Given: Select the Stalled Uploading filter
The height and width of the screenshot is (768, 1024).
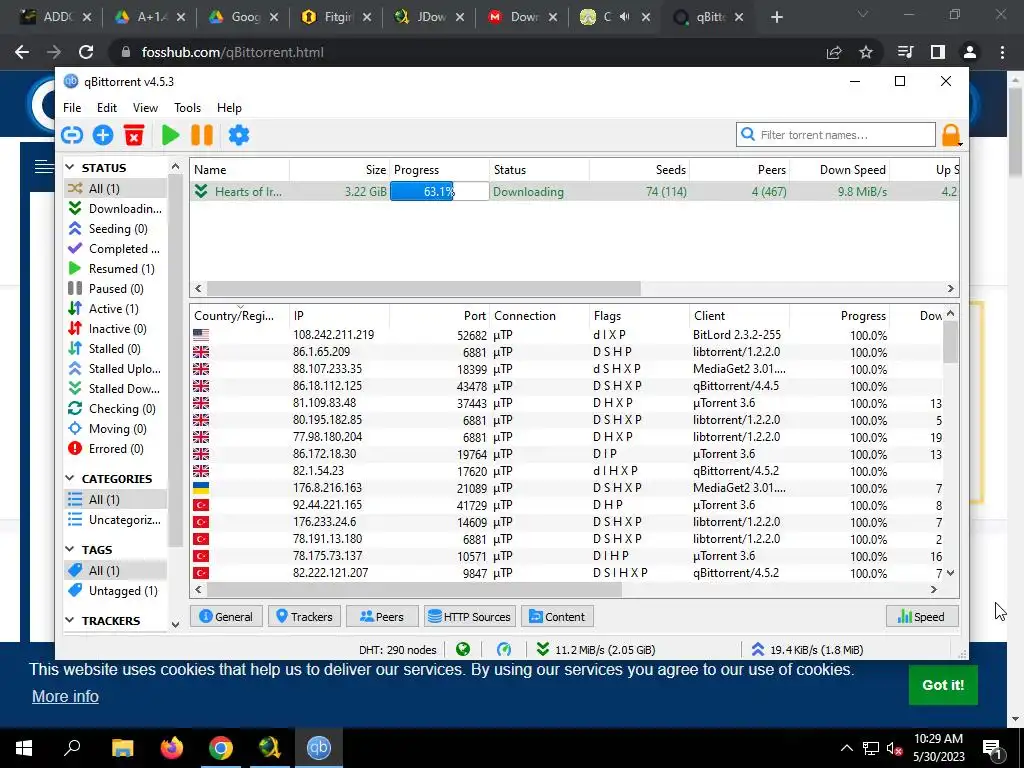Looking at the screenshot, I should [x=115, y=369].
